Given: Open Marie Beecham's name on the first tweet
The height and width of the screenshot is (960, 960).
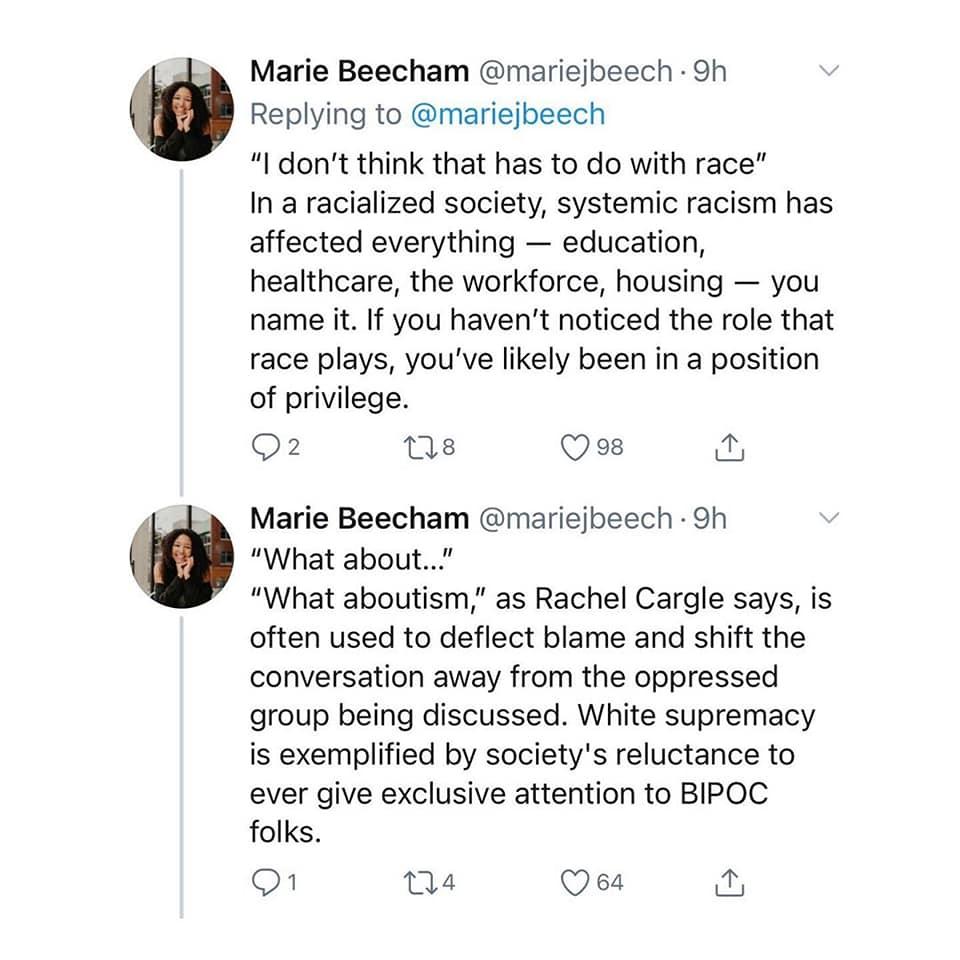Looking at the screenshot, I should [358, 71].
